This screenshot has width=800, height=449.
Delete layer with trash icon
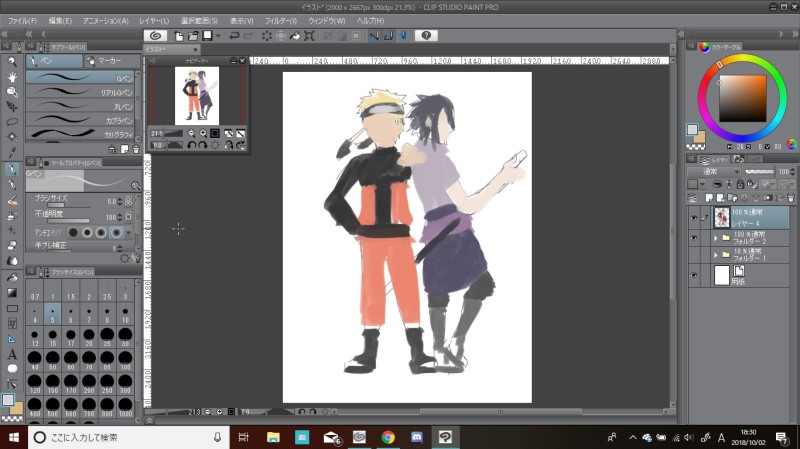pyautogui.click(x=791, y=197)
